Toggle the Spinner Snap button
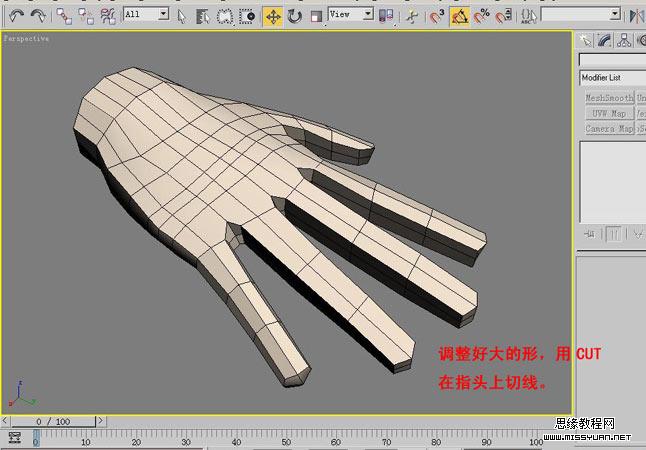 [503, 16]
